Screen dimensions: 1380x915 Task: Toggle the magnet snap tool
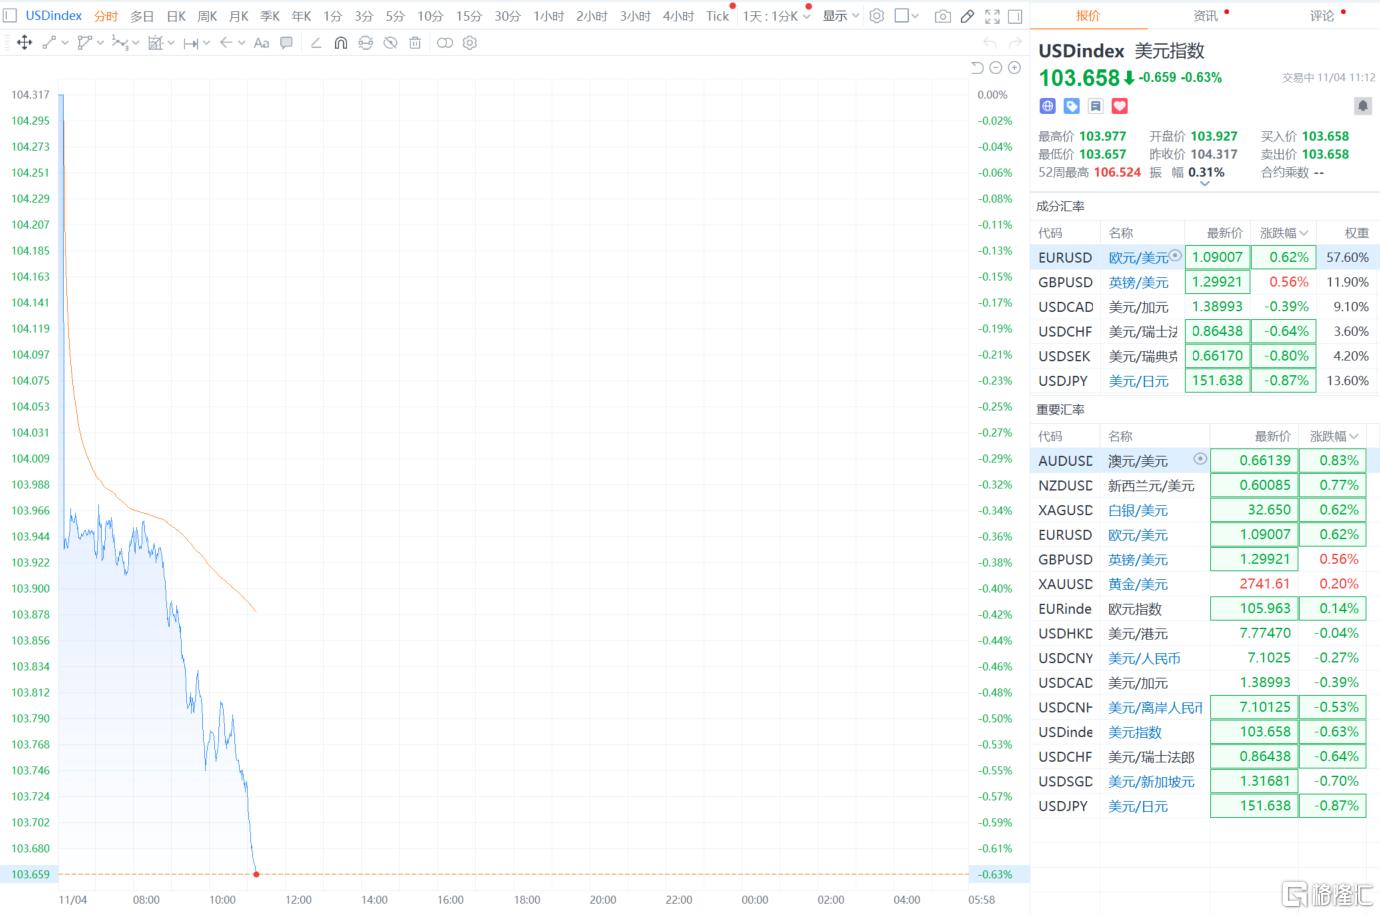[341, 43]
